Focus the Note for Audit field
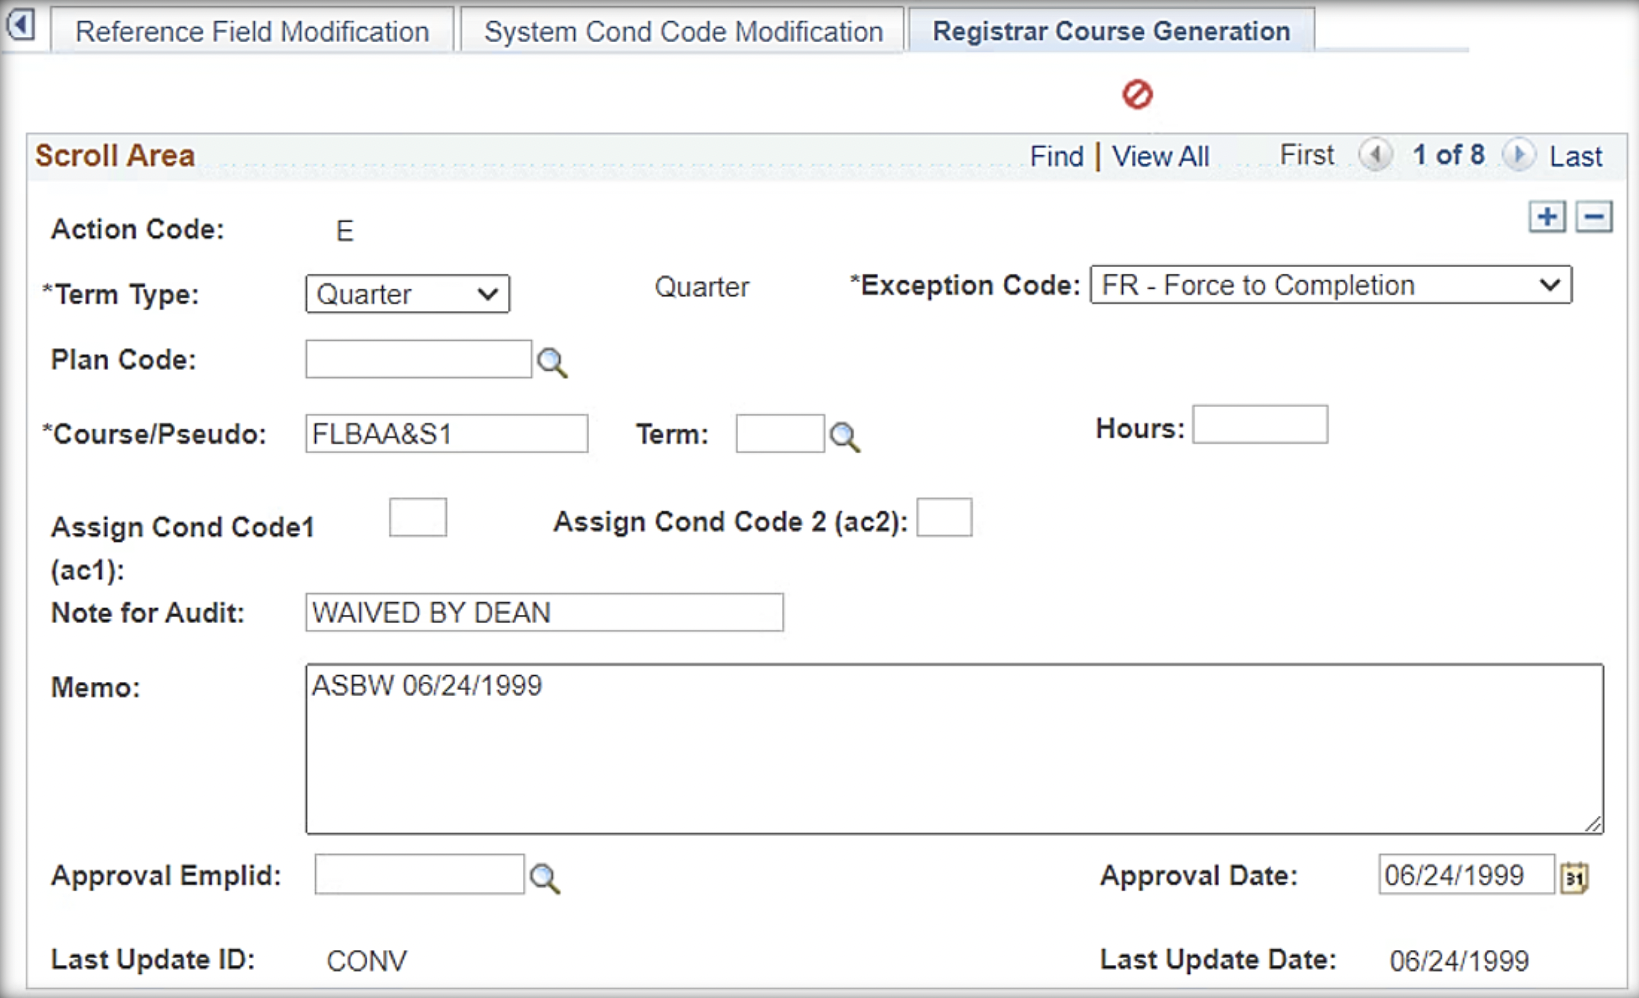The image size is (1639, 998). (544, 612)
